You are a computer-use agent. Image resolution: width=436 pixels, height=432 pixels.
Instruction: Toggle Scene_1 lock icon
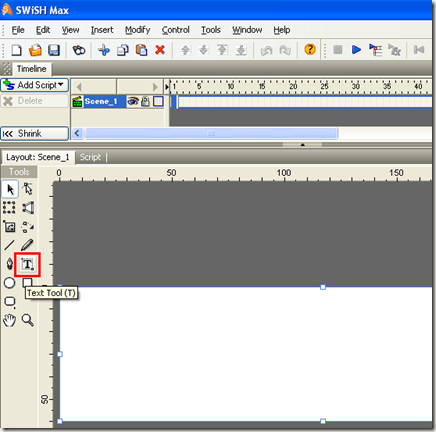point(145,101)
